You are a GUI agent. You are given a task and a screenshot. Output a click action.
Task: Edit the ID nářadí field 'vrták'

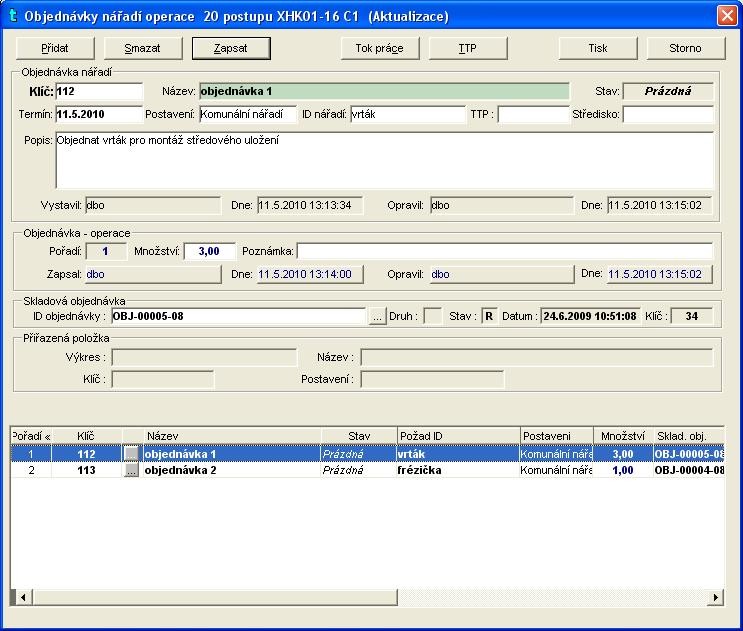(408, 114)
